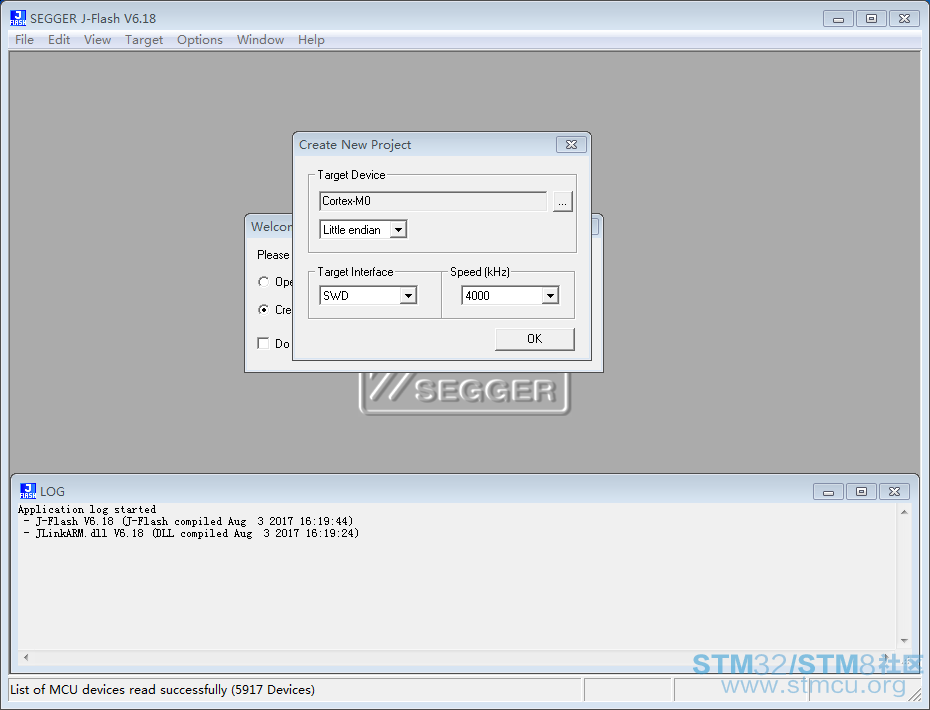Click the LOG scrollbar up arrow
This screenshot has width=930, height=710.
[x=904, y=512]
